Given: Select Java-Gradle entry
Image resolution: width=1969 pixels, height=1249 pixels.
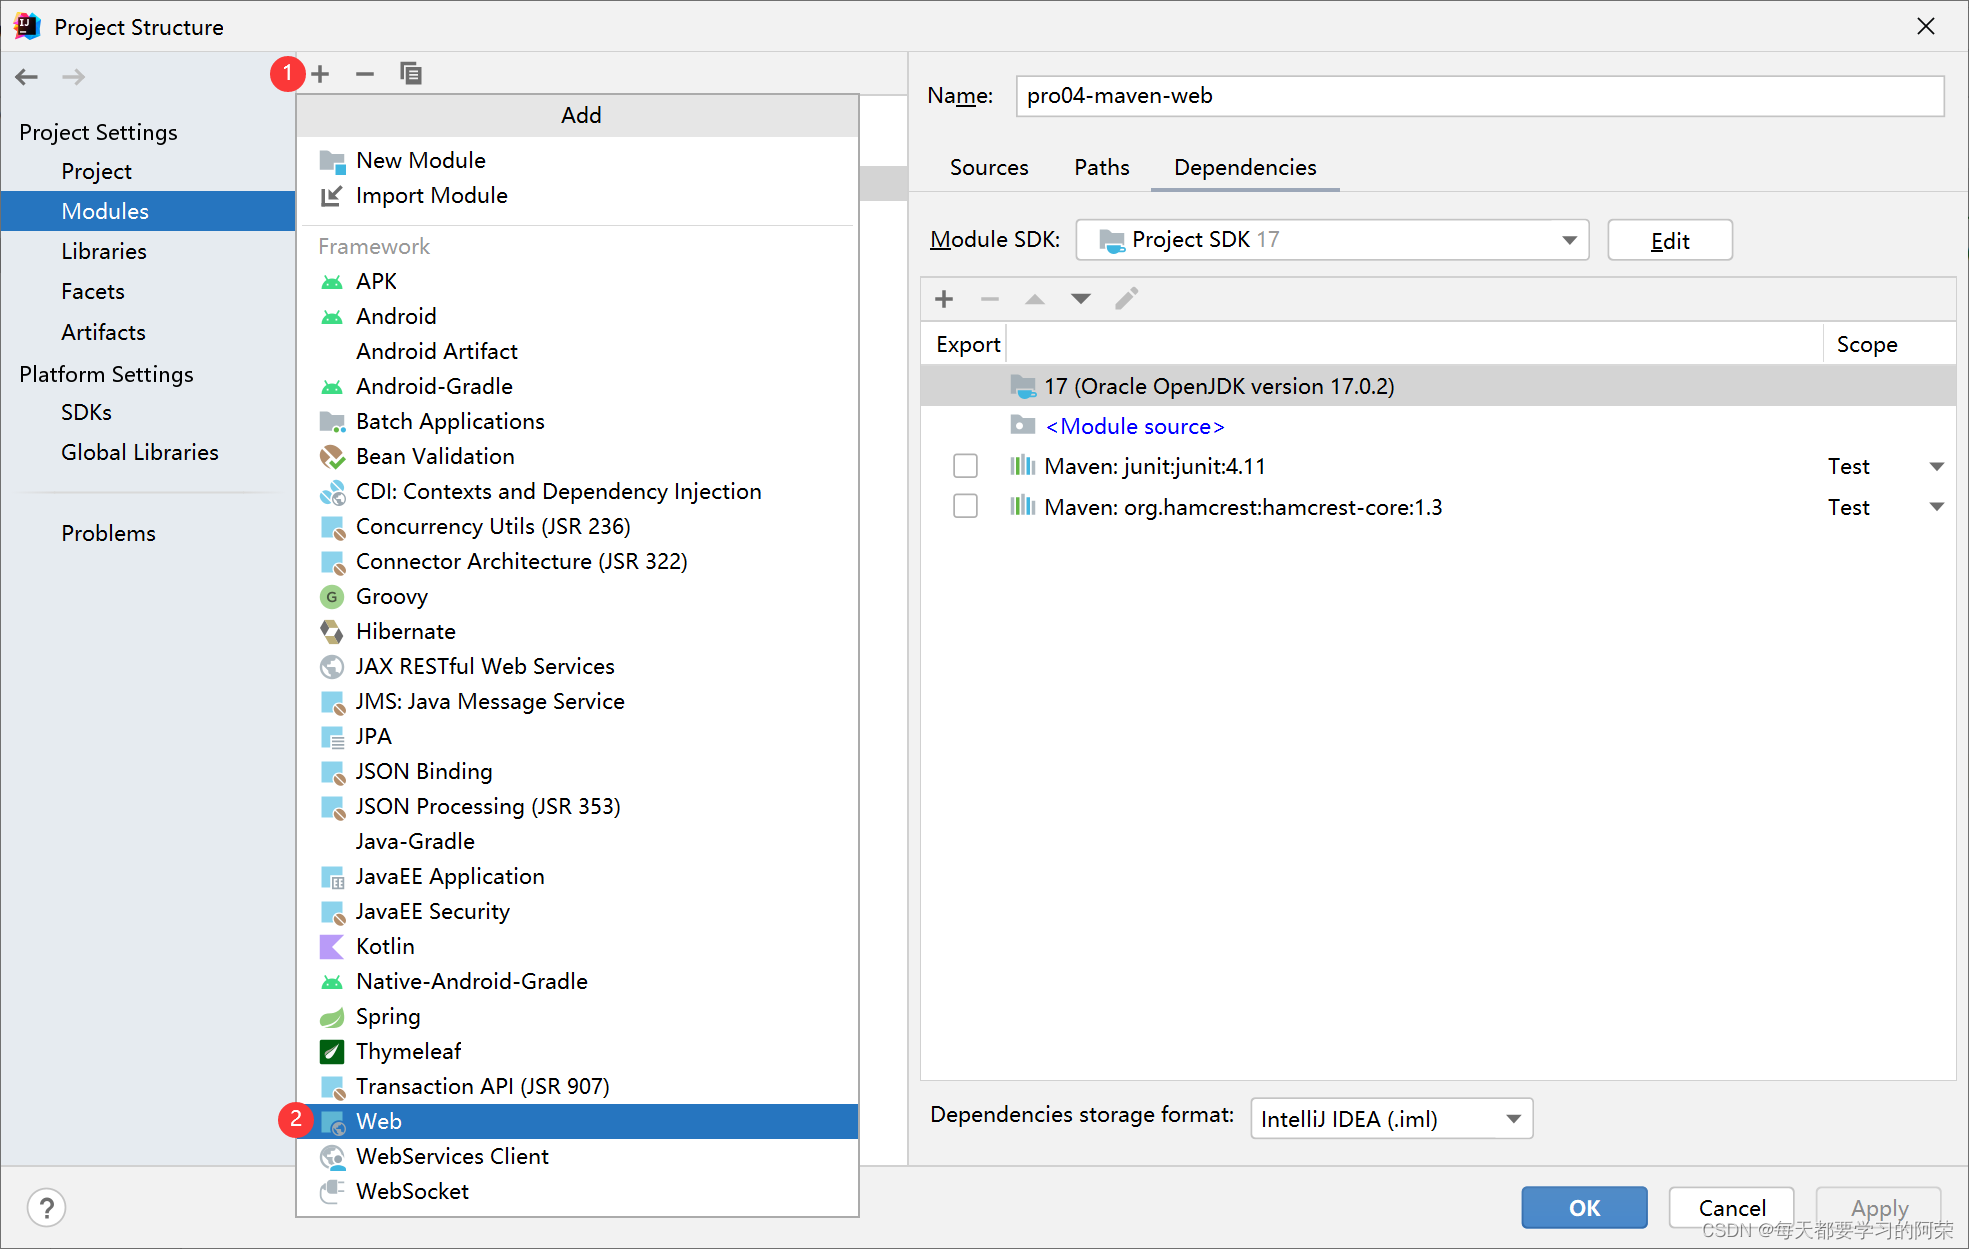Looking at the screenshot, I should click(578, 841).
